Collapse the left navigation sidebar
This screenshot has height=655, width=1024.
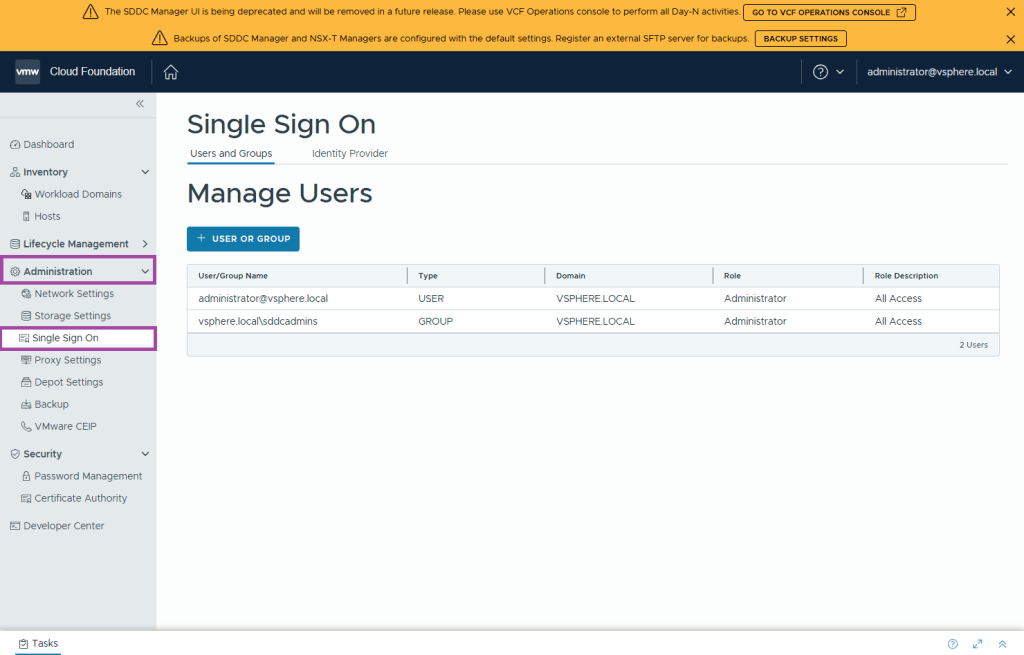tap(140, 104)
